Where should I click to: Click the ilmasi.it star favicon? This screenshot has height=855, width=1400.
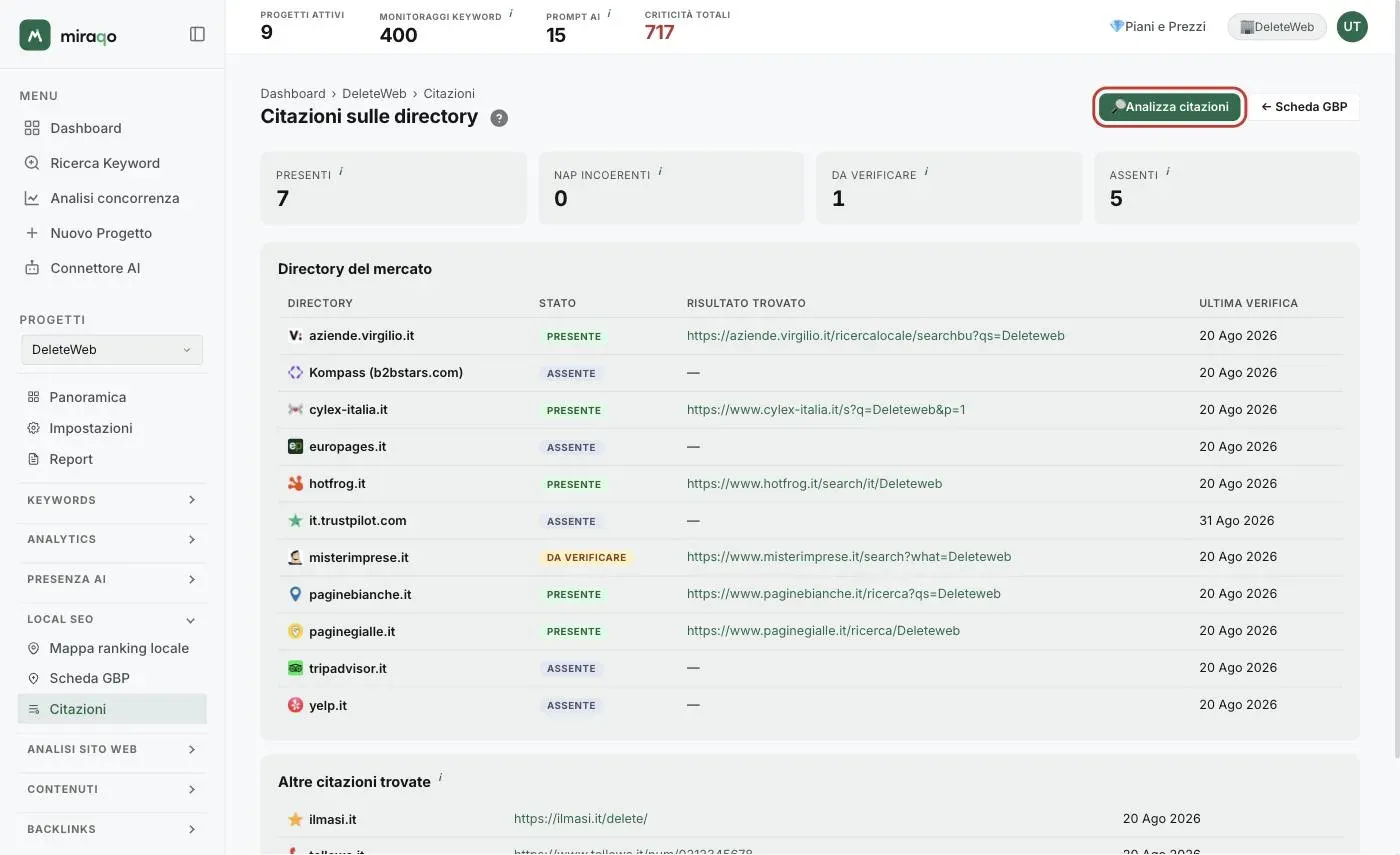(295, 819)
